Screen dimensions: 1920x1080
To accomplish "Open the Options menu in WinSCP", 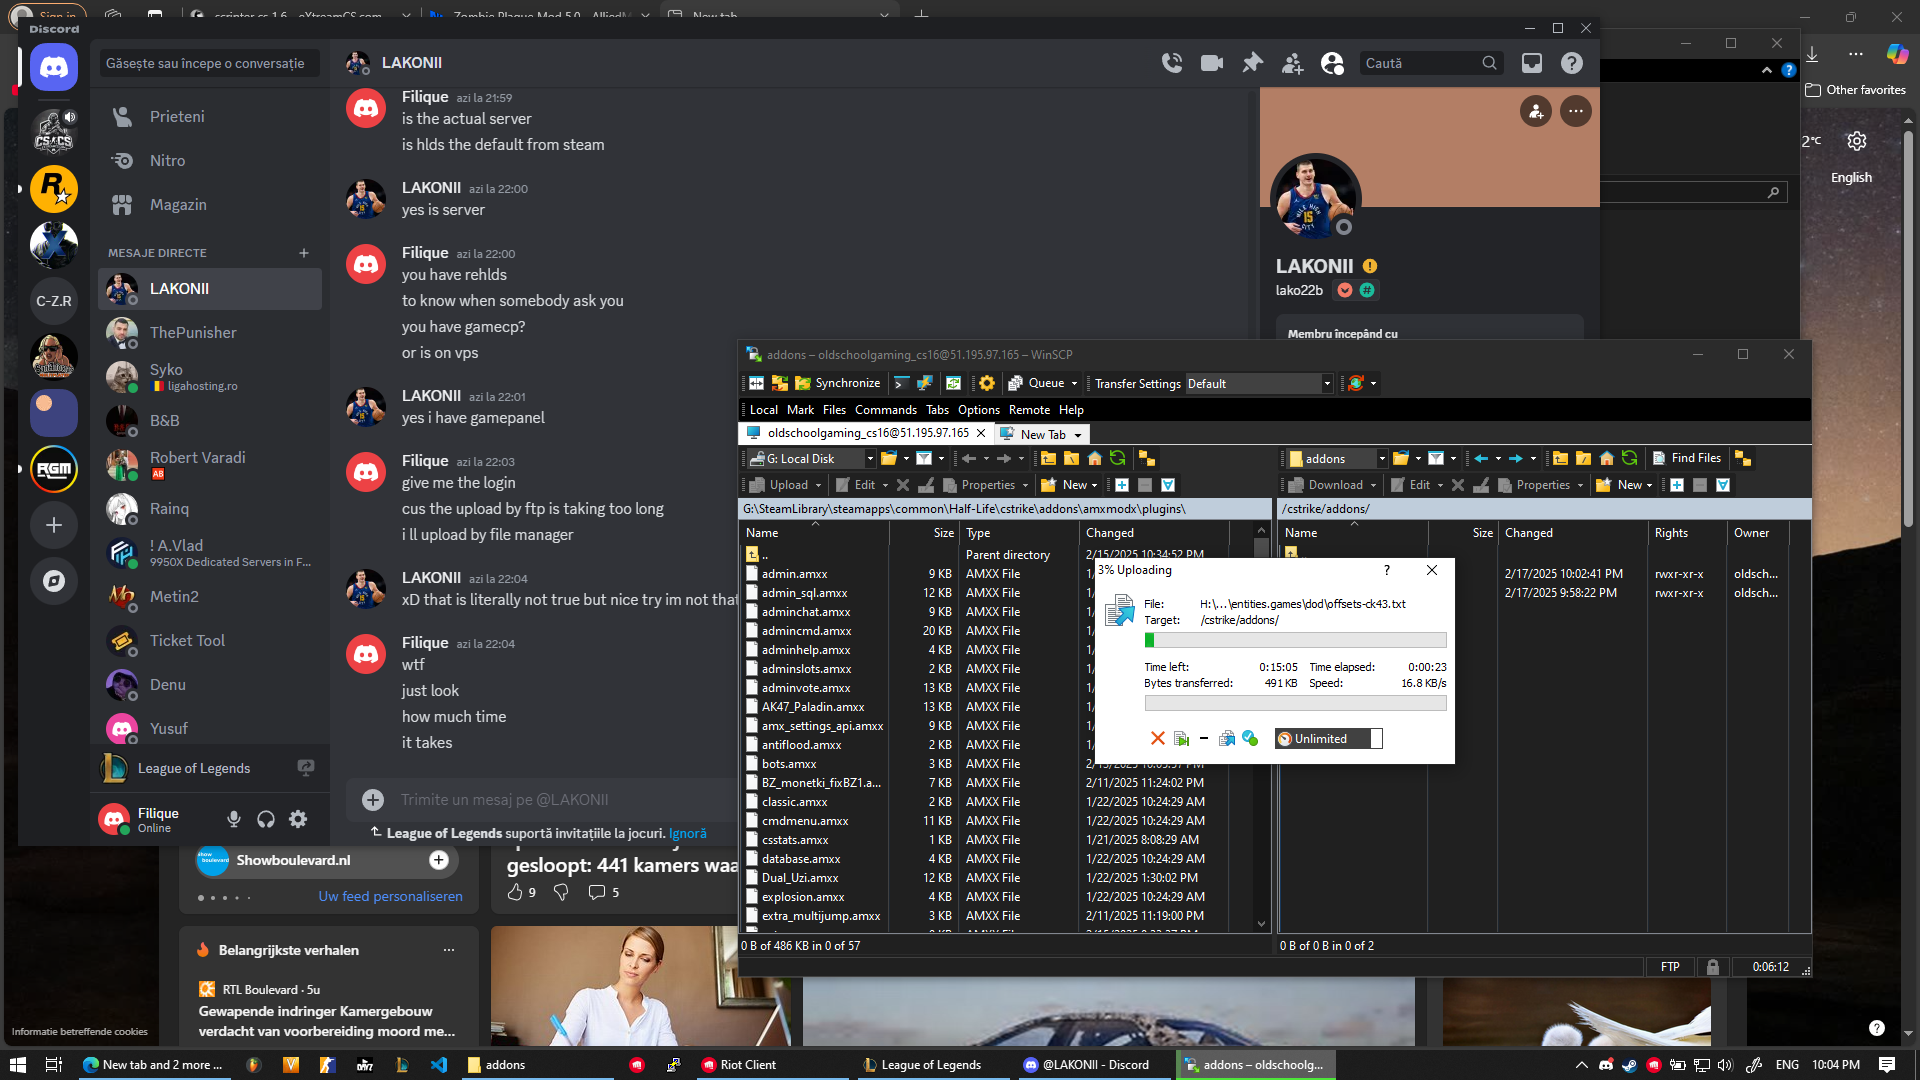I will tap(978, 410).
